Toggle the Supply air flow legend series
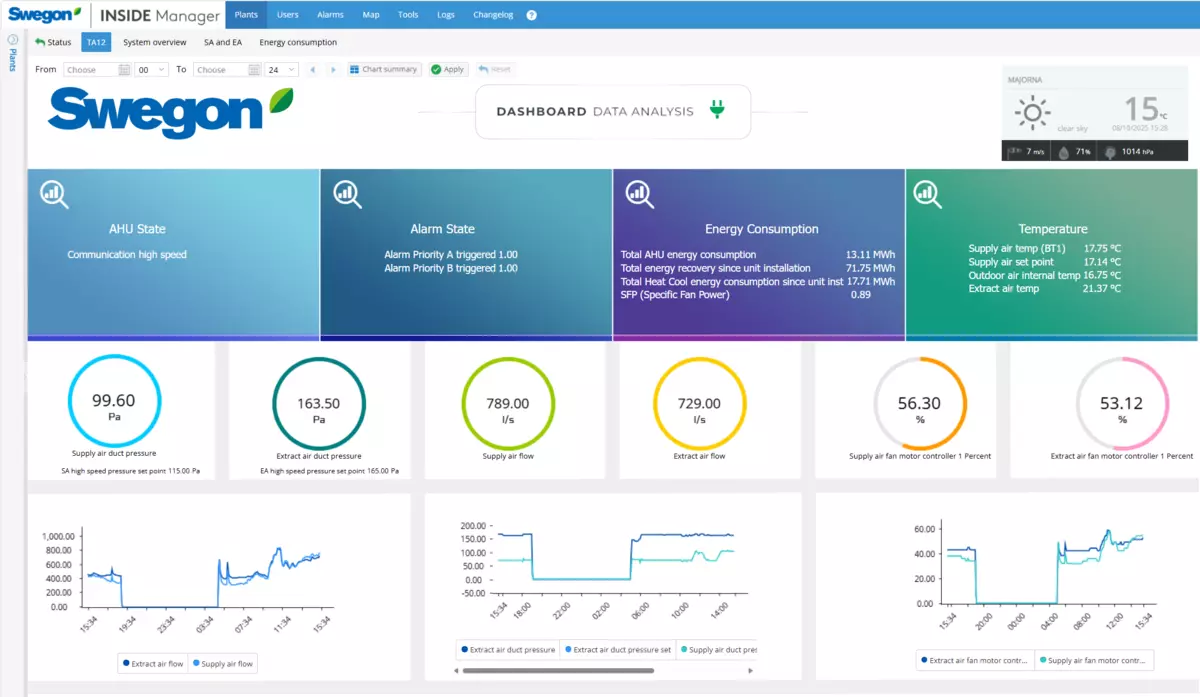1200x697 pixels. coord(222,663)
